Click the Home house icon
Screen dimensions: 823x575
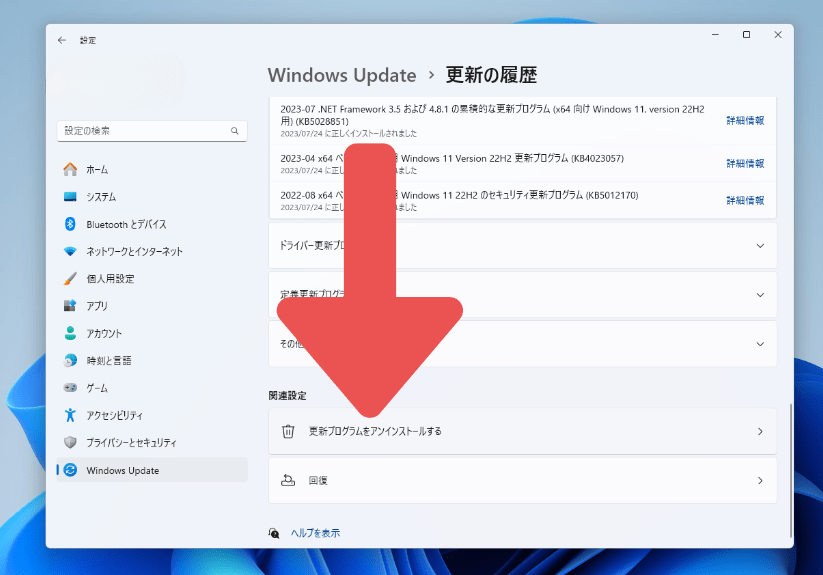70,169
